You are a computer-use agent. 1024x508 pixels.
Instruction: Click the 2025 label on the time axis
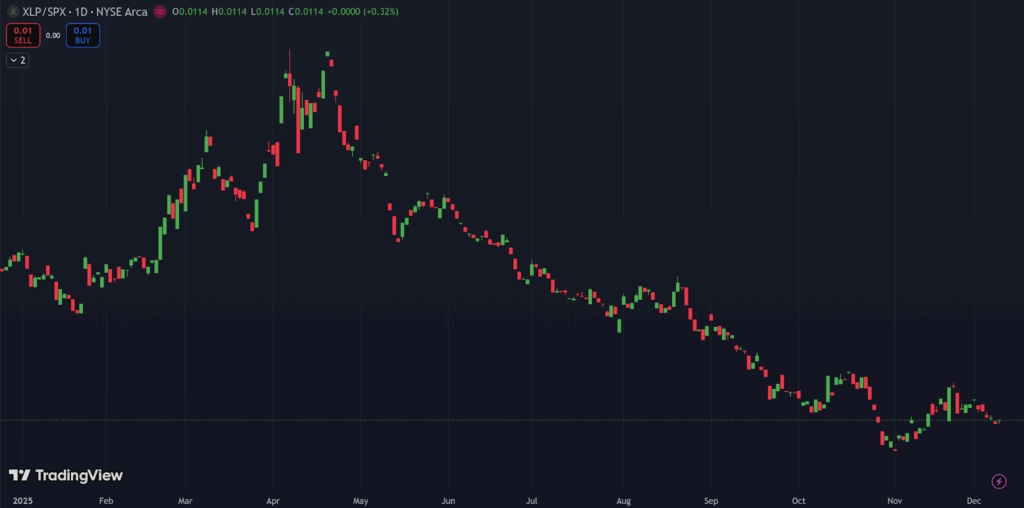pos(21,499)
